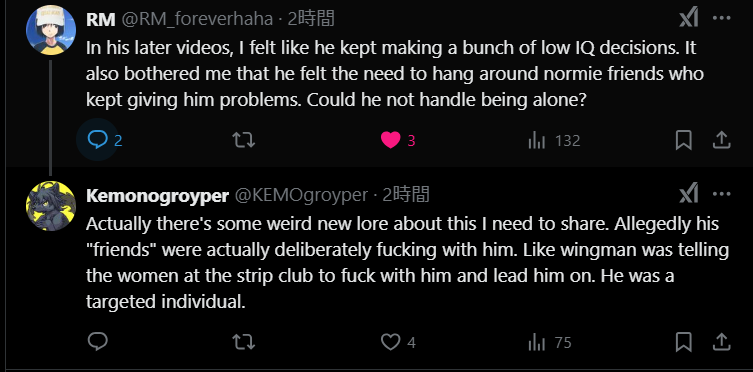
Task: Open RM's profile avatar
Action: [x=50, y=30]
